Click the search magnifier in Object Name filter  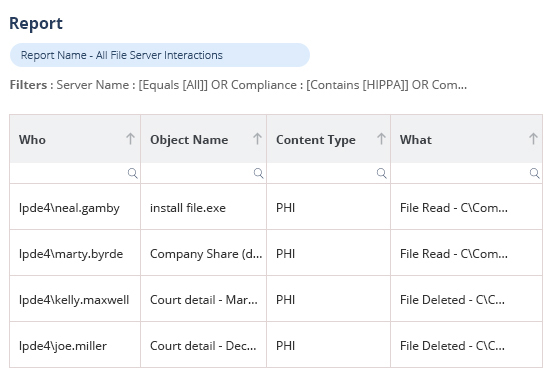point(258,173)
